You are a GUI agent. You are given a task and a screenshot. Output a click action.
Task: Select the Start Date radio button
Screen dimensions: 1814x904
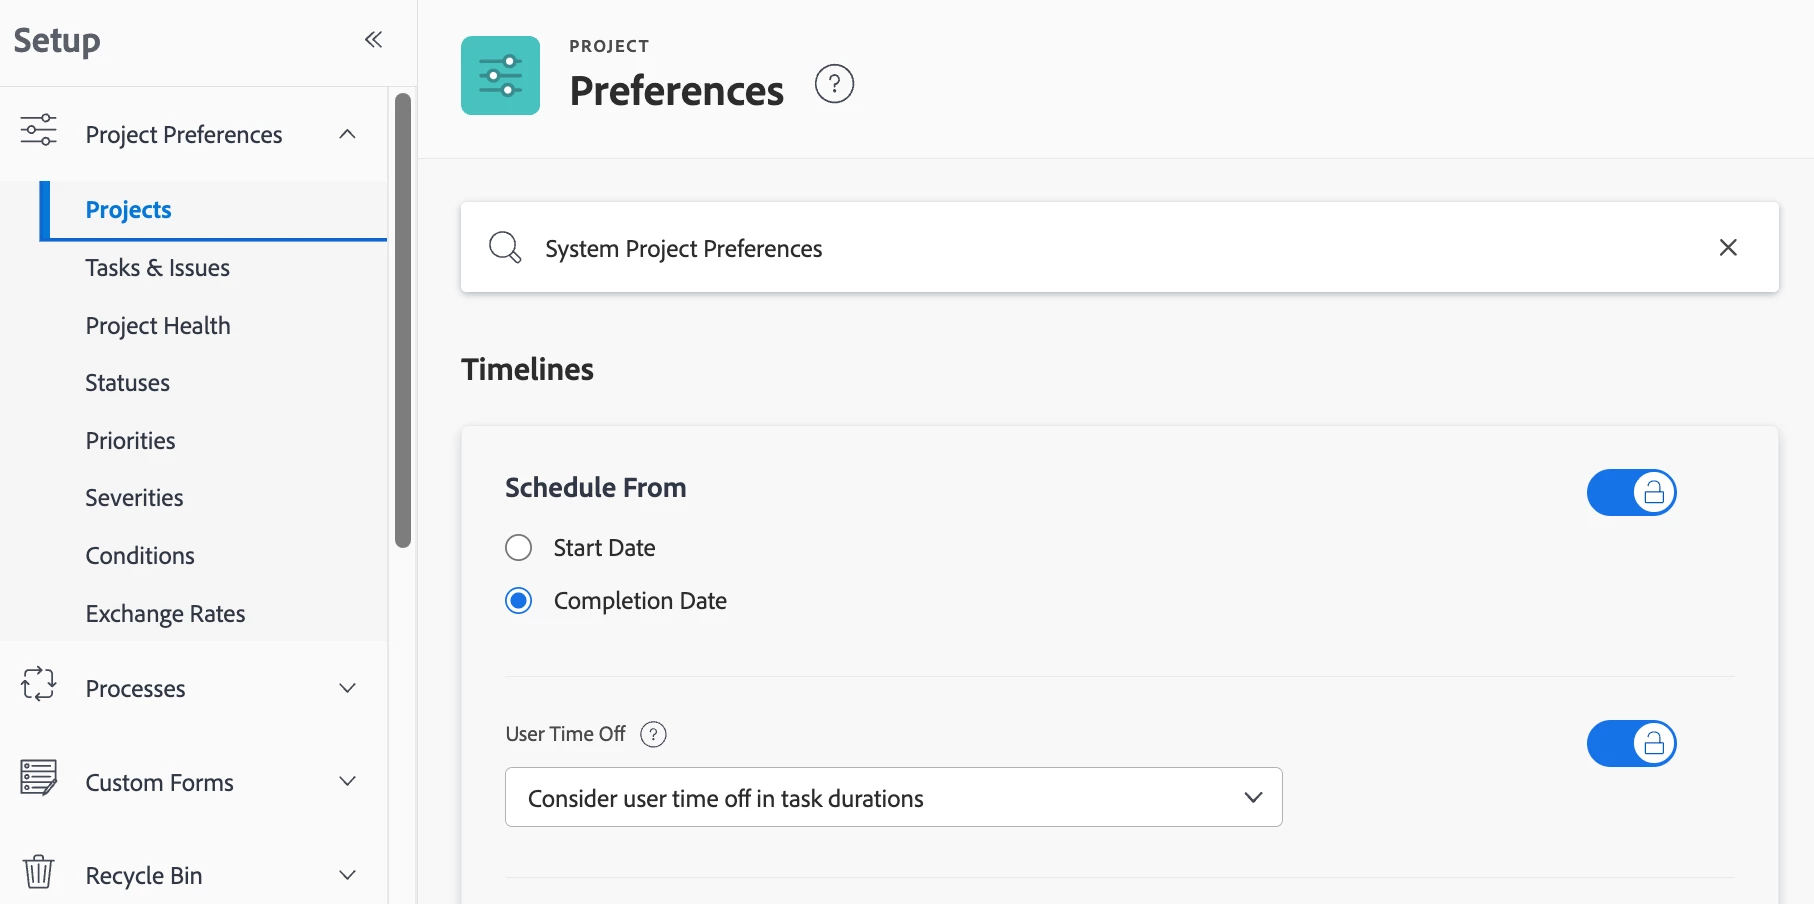518,548
